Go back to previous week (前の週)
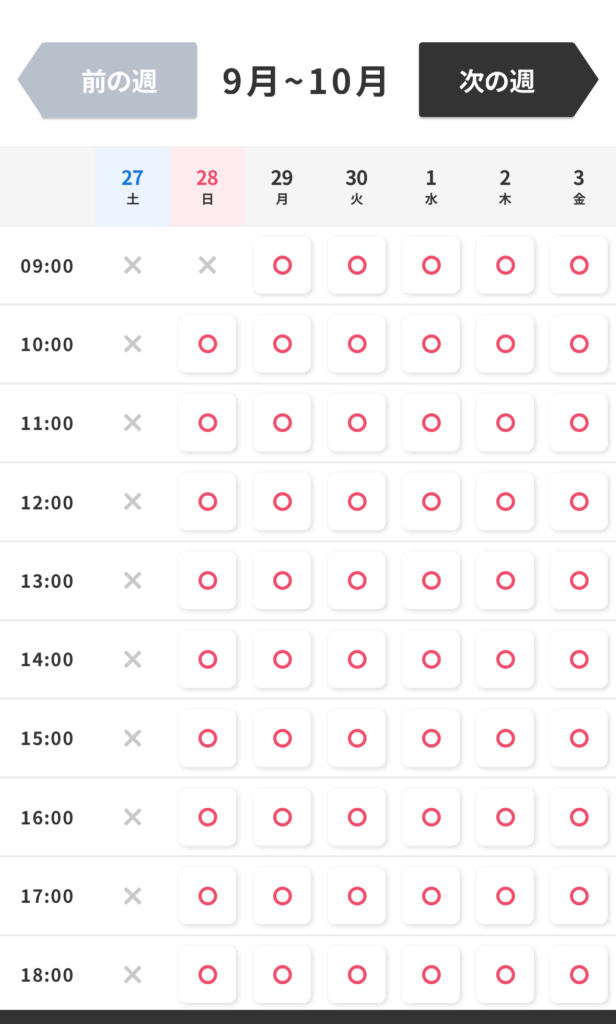 [x=118, y=81]
